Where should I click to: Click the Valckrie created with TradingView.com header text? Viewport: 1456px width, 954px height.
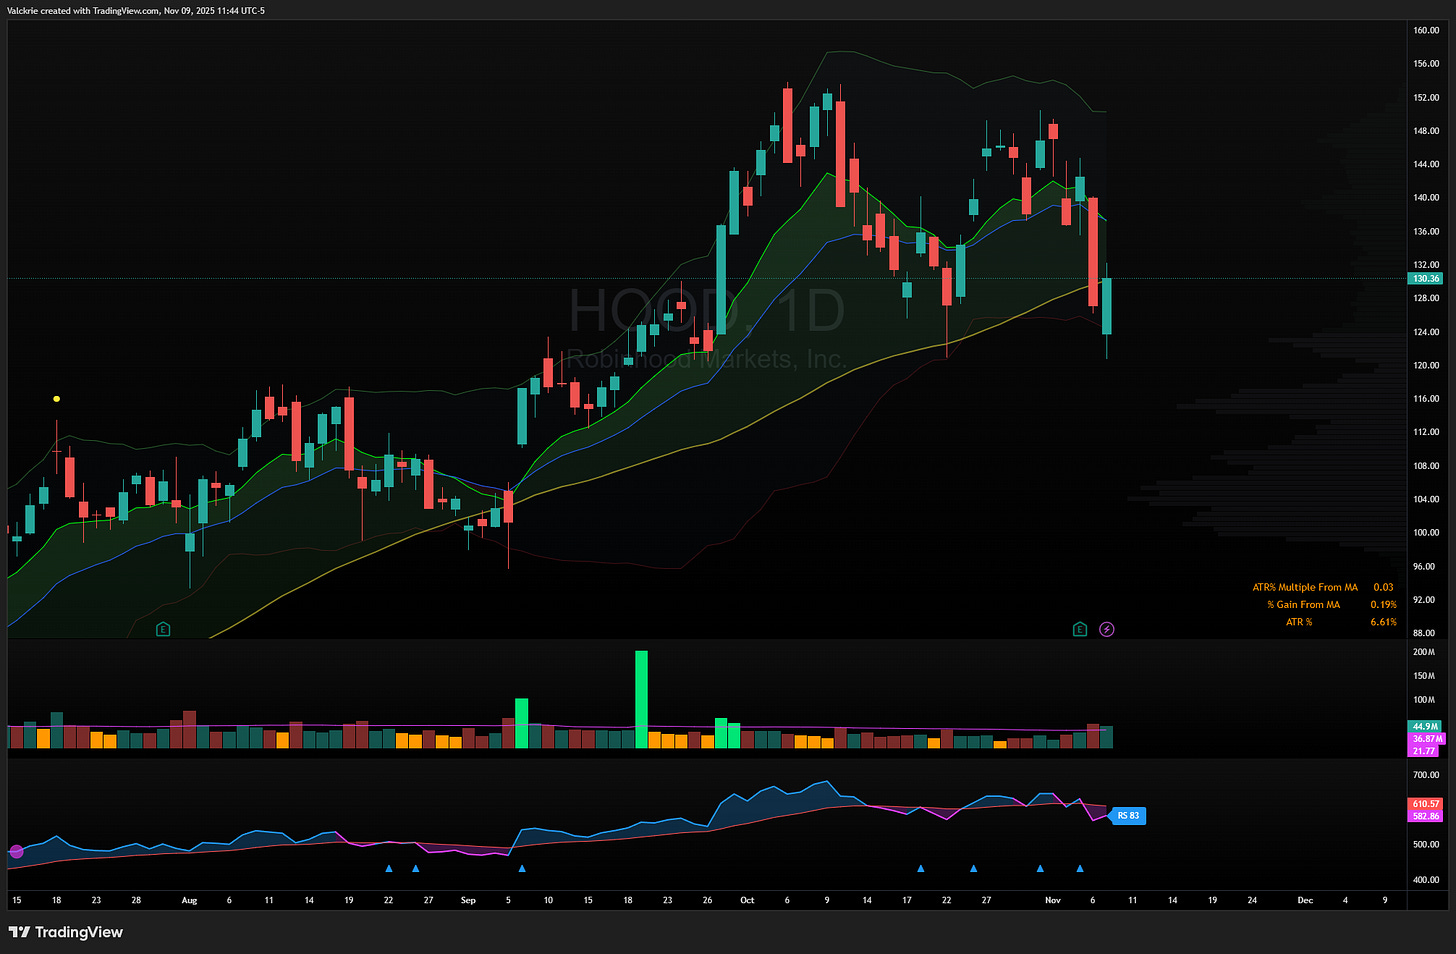136,10
